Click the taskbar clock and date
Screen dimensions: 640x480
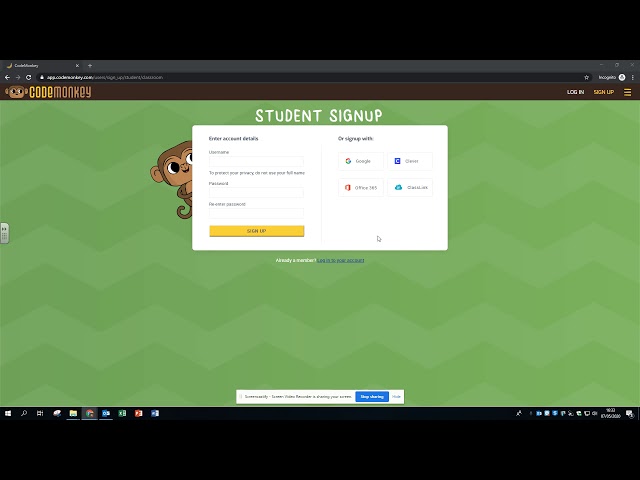(x=611, y=413)
